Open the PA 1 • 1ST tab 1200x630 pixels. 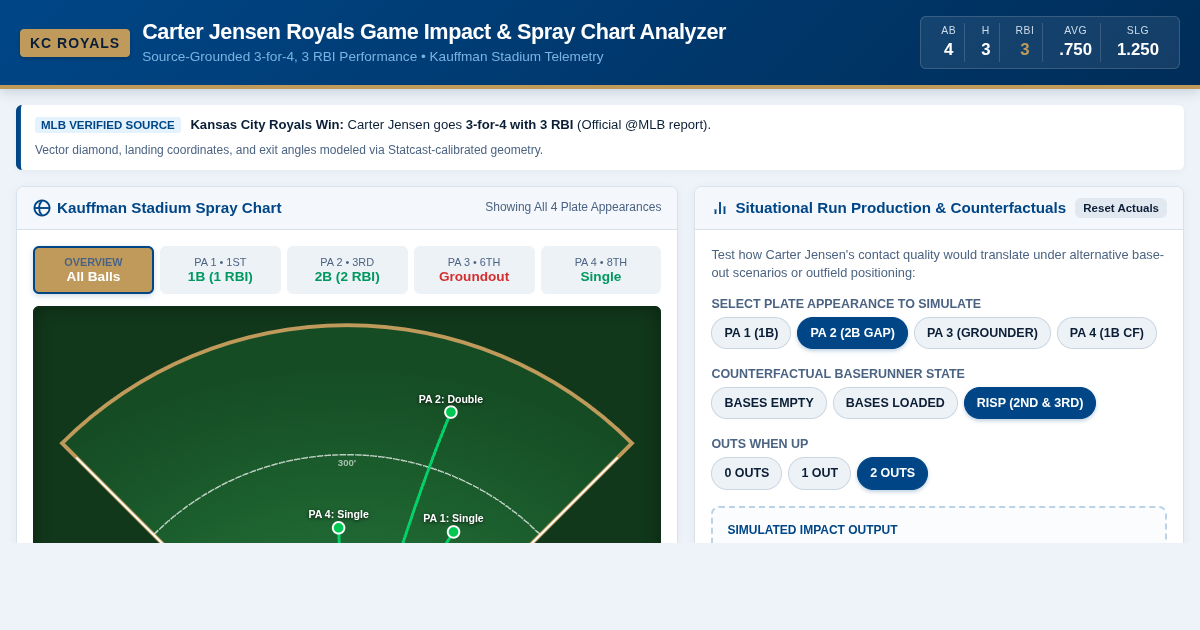point(220,270)
